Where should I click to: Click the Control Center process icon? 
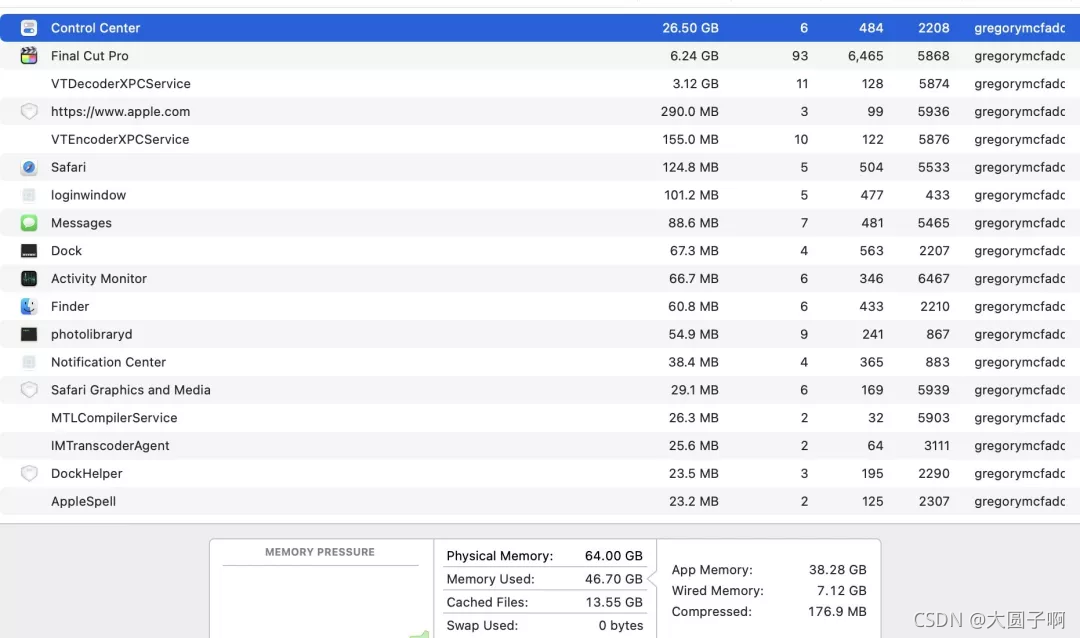tap(29, 28)
